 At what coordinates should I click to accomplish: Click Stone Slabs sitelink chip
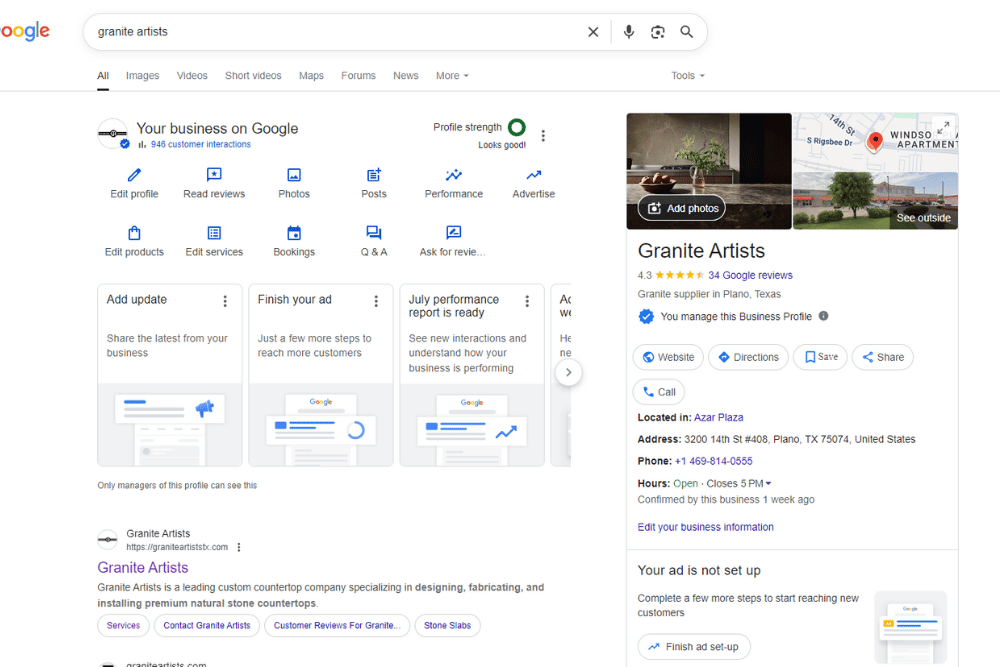click(x=448, y=626)
